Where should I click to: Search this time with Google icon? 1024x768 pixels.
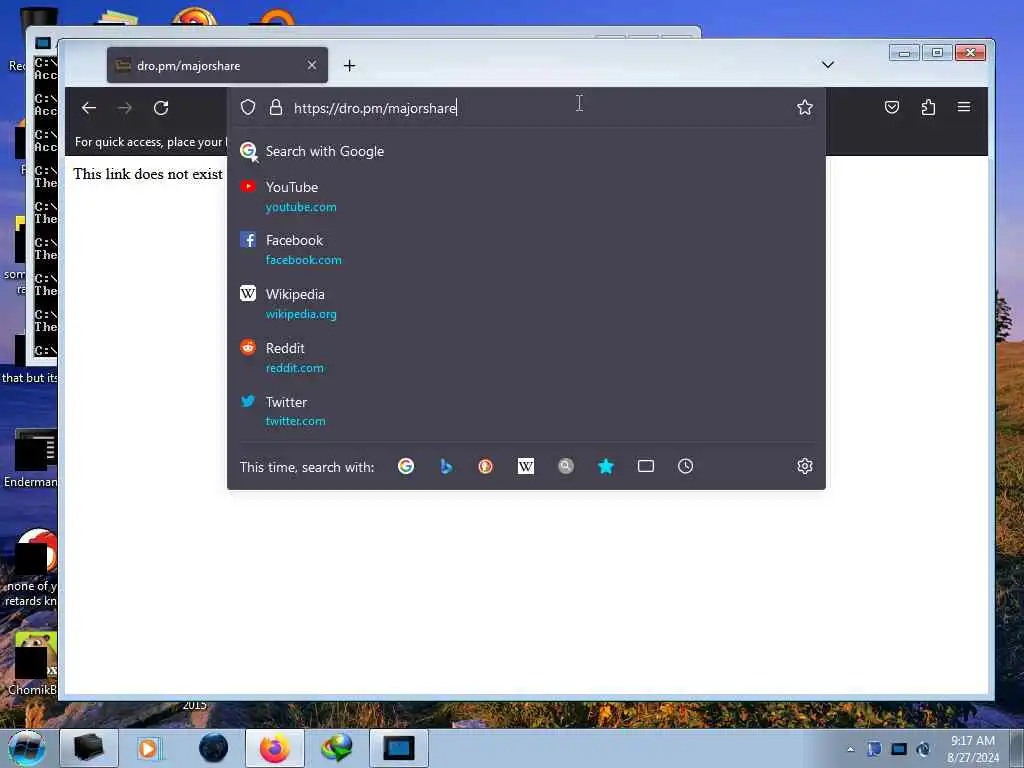pyautogui.click(x=406, y=466)
